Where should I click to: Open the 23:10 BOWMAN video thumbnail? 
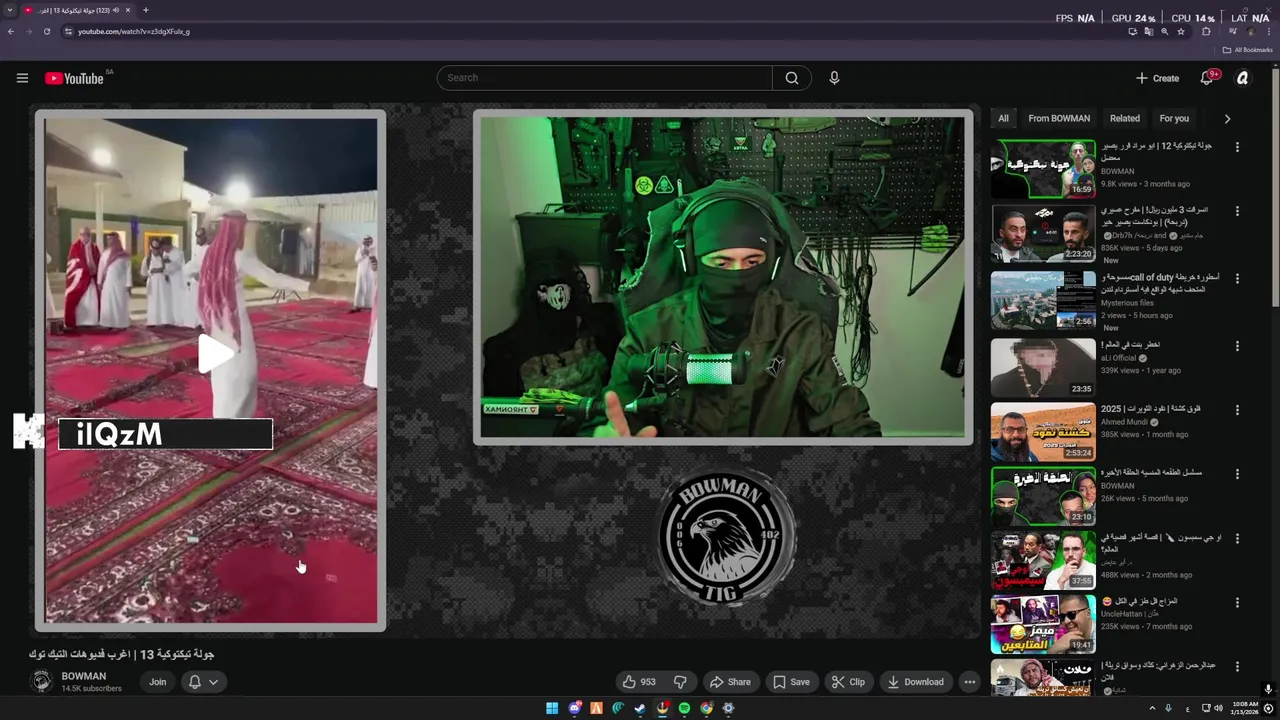click(x=1043, y=496)
